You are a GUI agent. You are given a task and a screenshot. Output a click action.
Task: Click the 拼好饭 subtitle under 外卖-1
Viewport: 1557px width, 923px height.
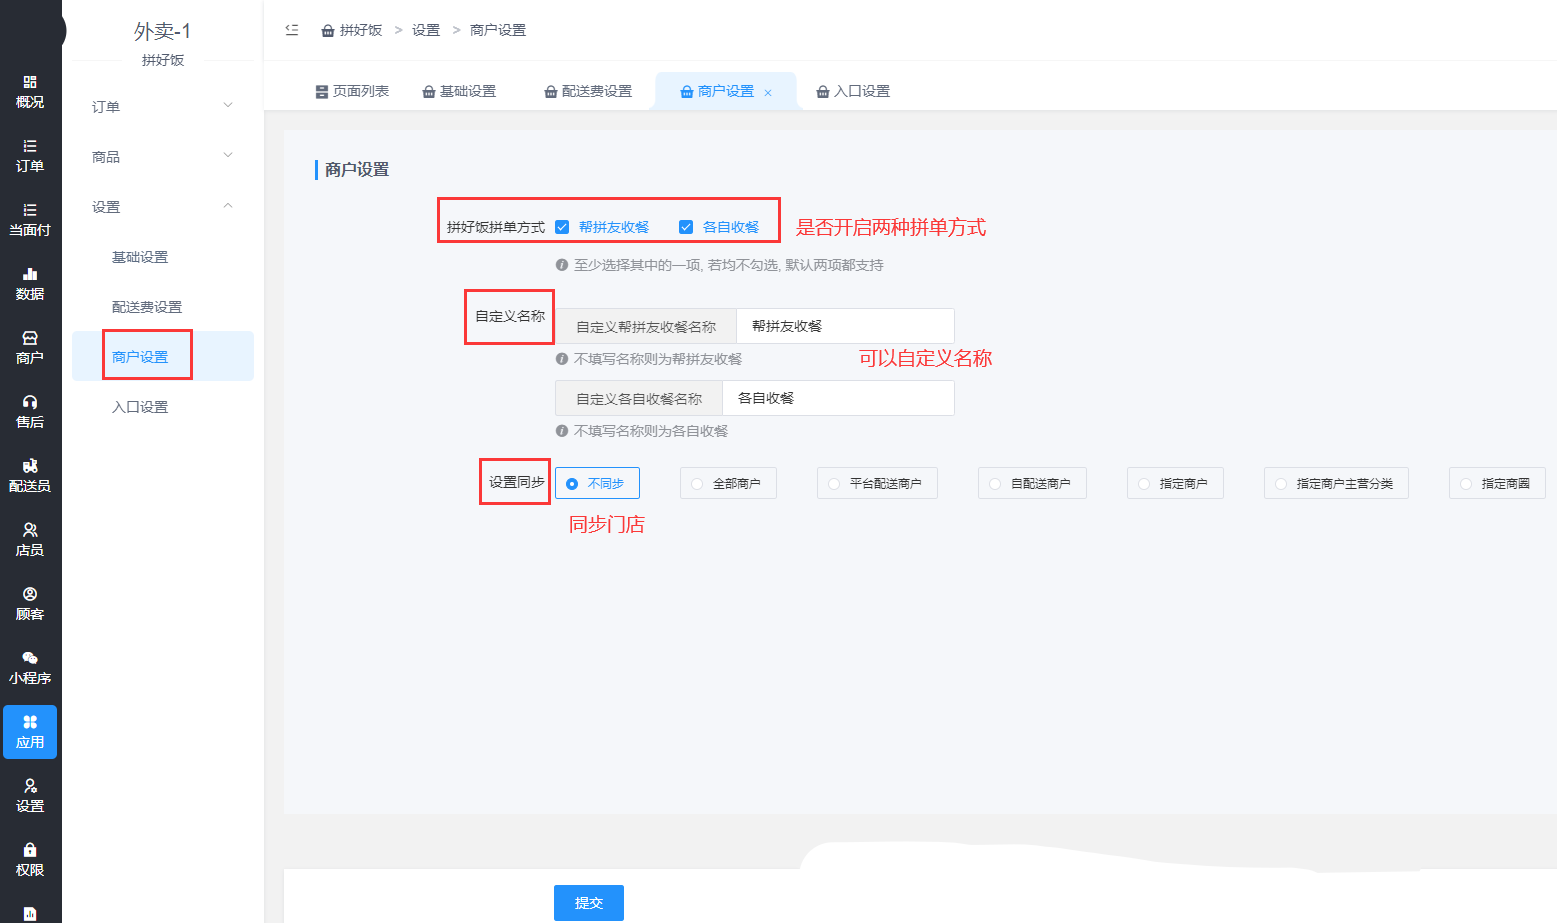click(163, 60)
